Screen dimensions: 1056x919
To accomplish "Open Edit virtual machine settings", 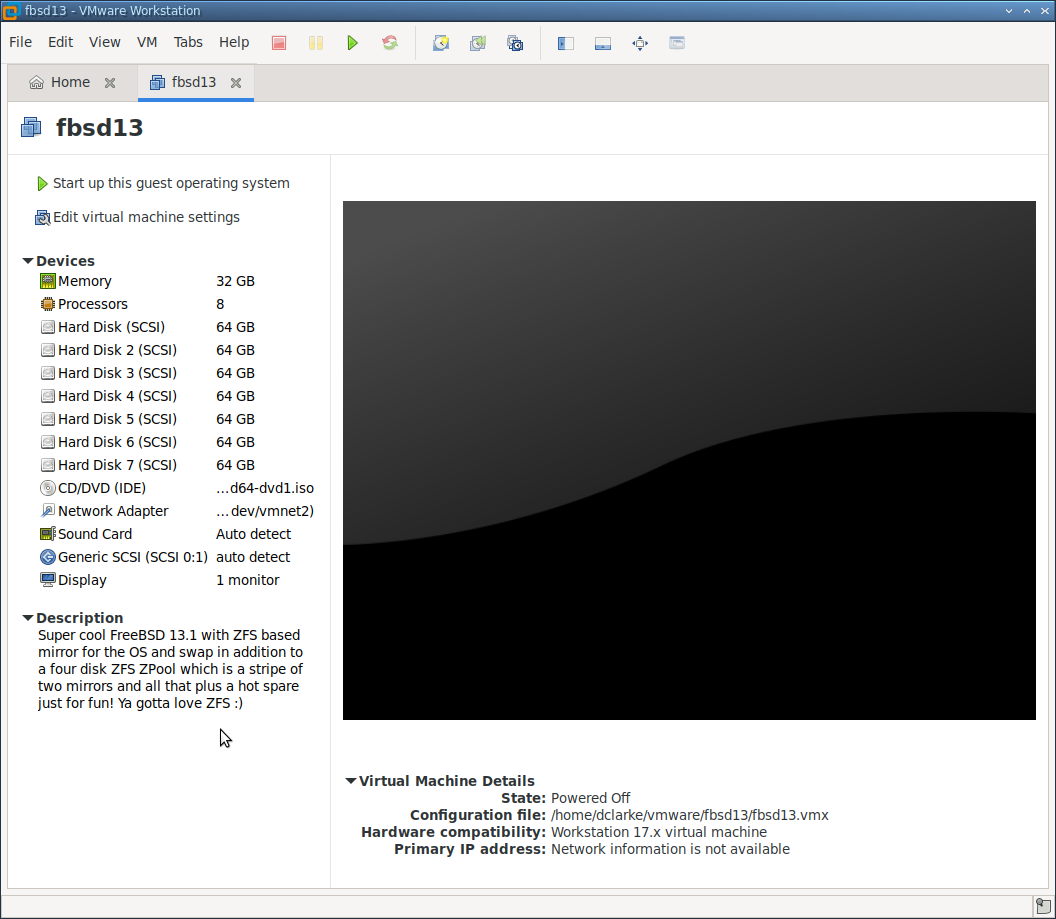I will click(x=137, y=217).
